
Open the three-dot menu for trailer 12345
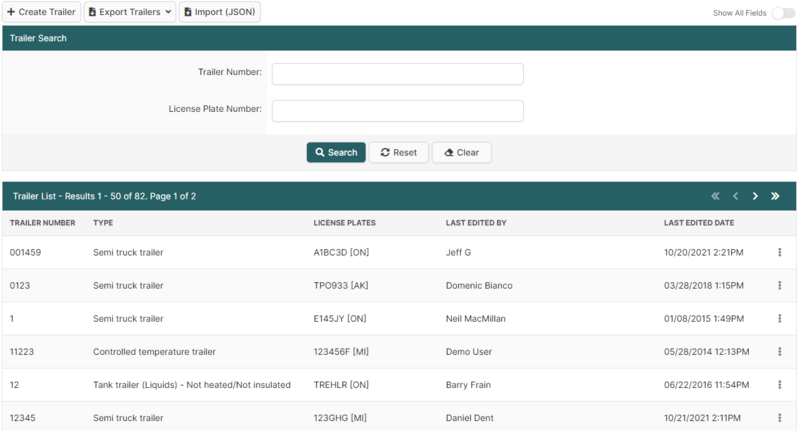779,418
